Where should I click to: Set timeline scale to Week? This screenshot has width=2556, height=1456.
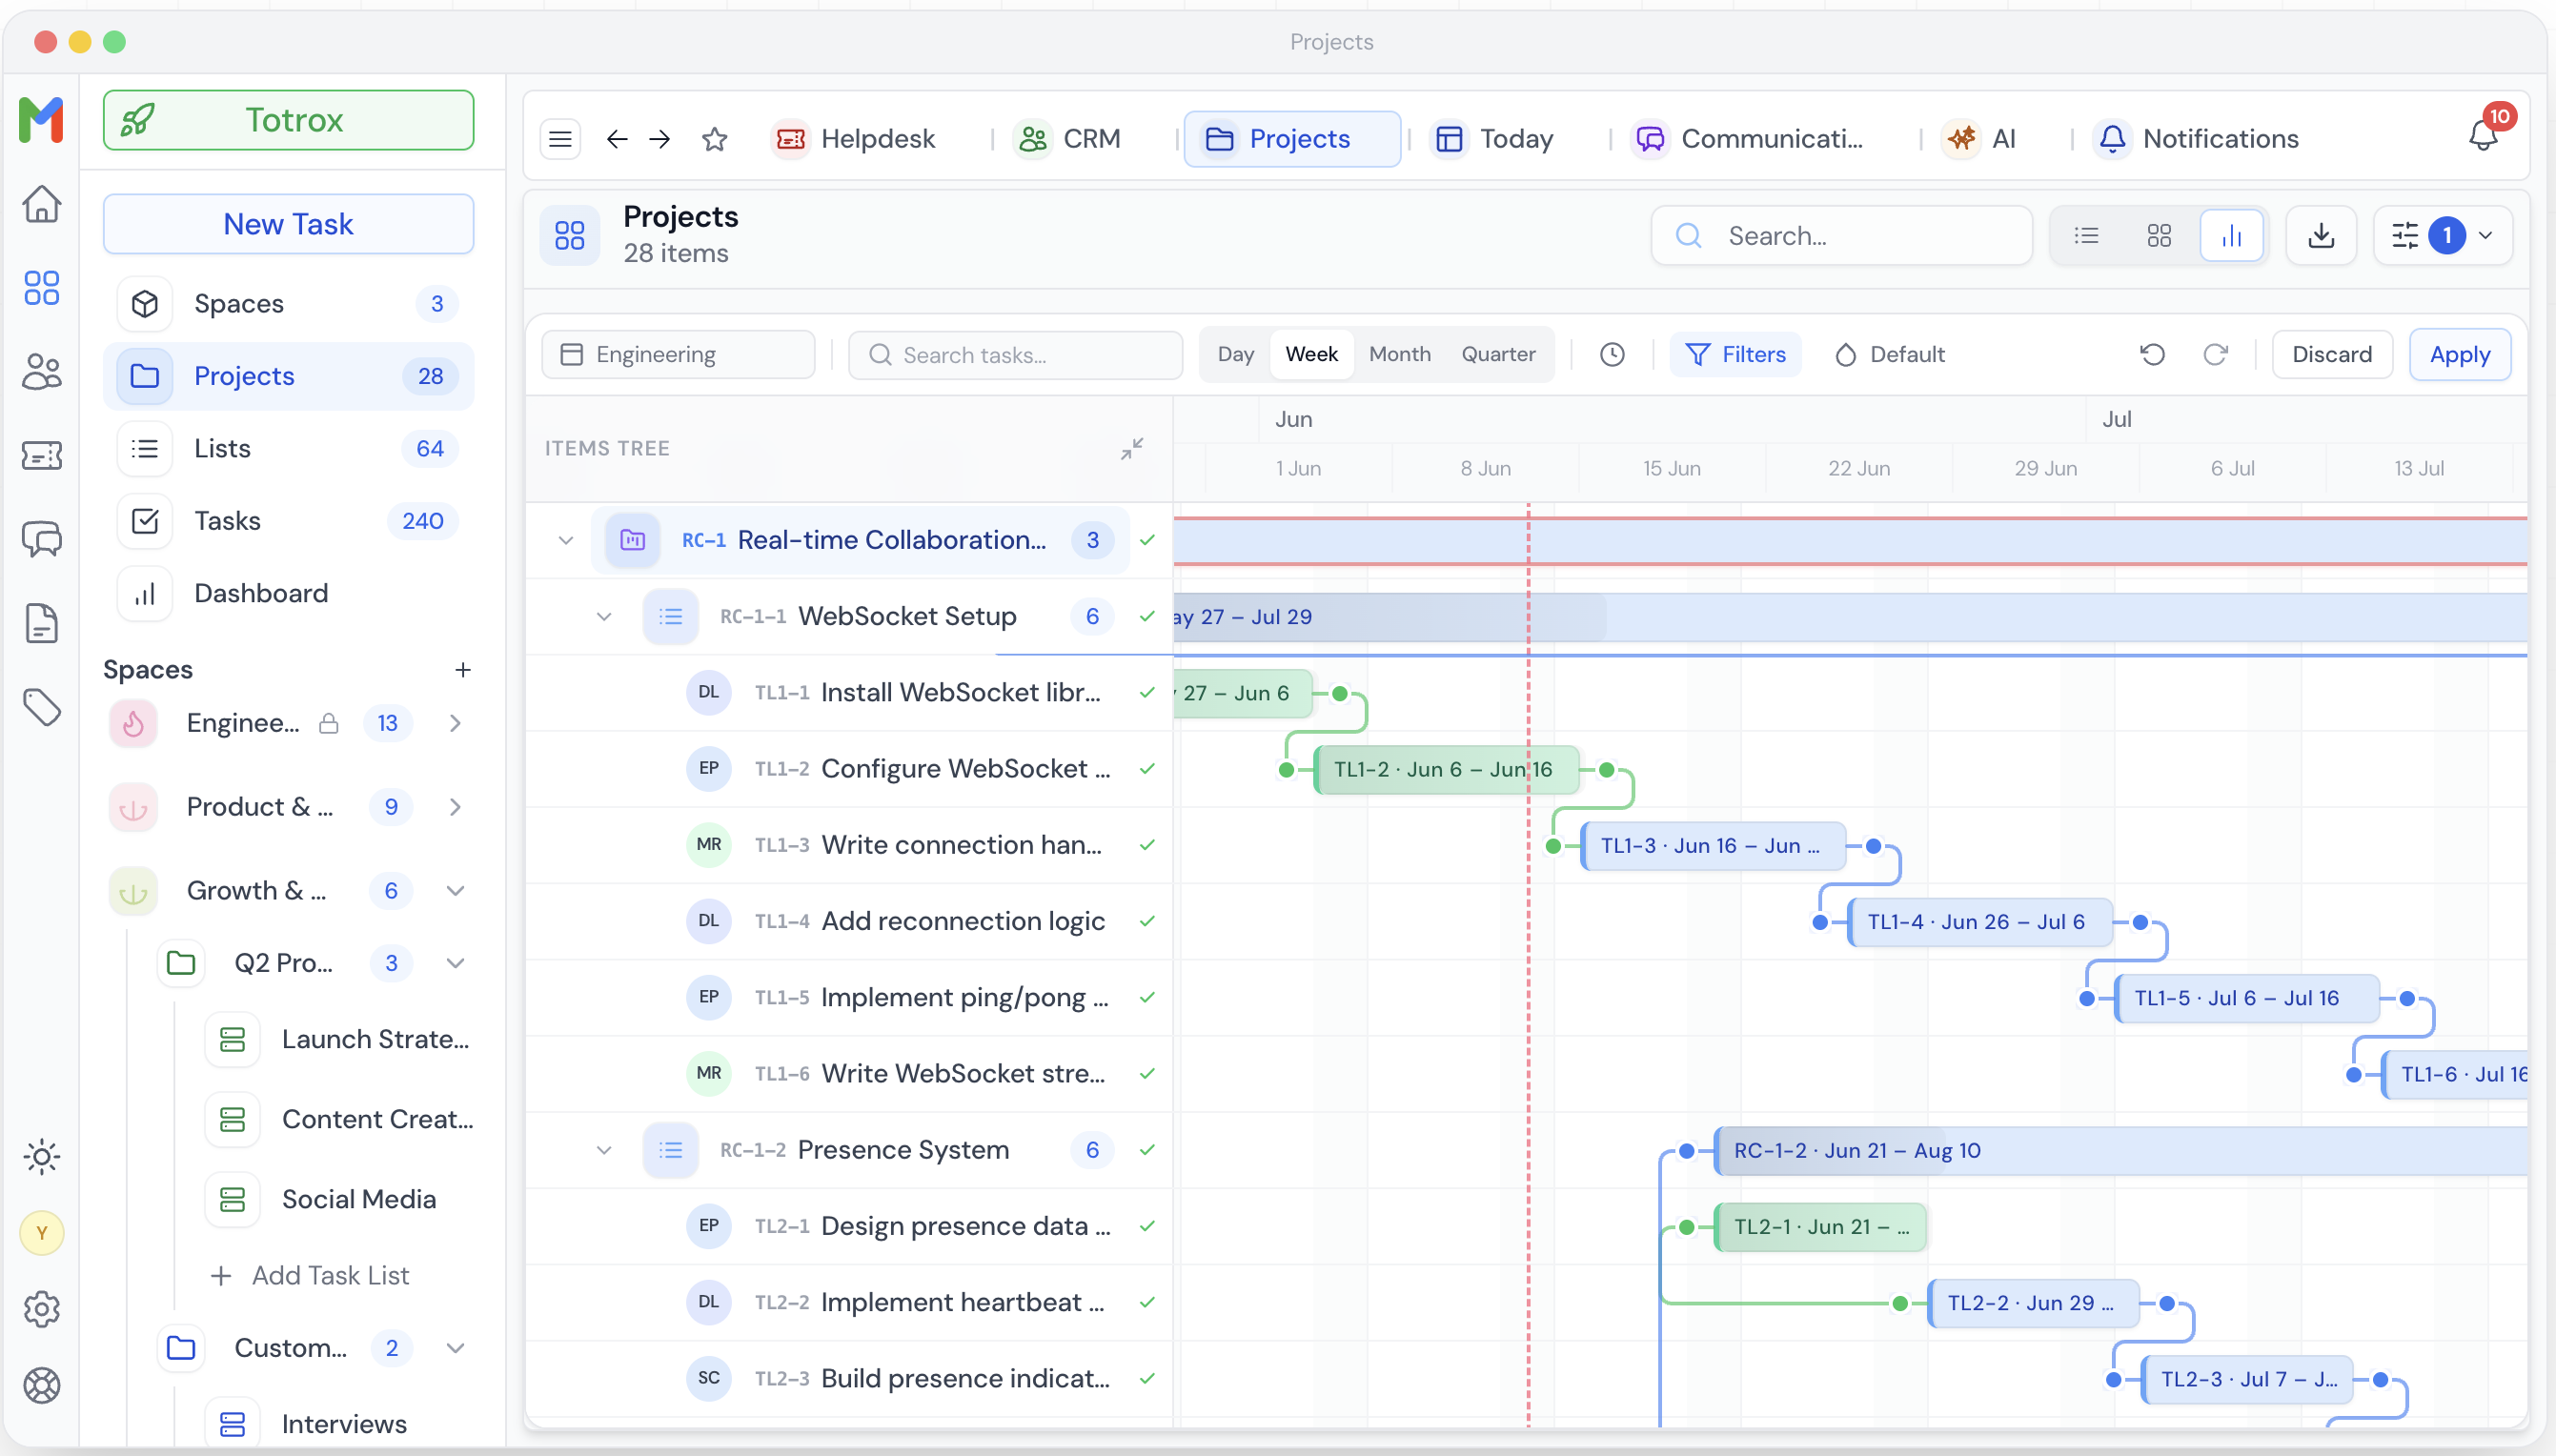click(x=1311, y=355)
